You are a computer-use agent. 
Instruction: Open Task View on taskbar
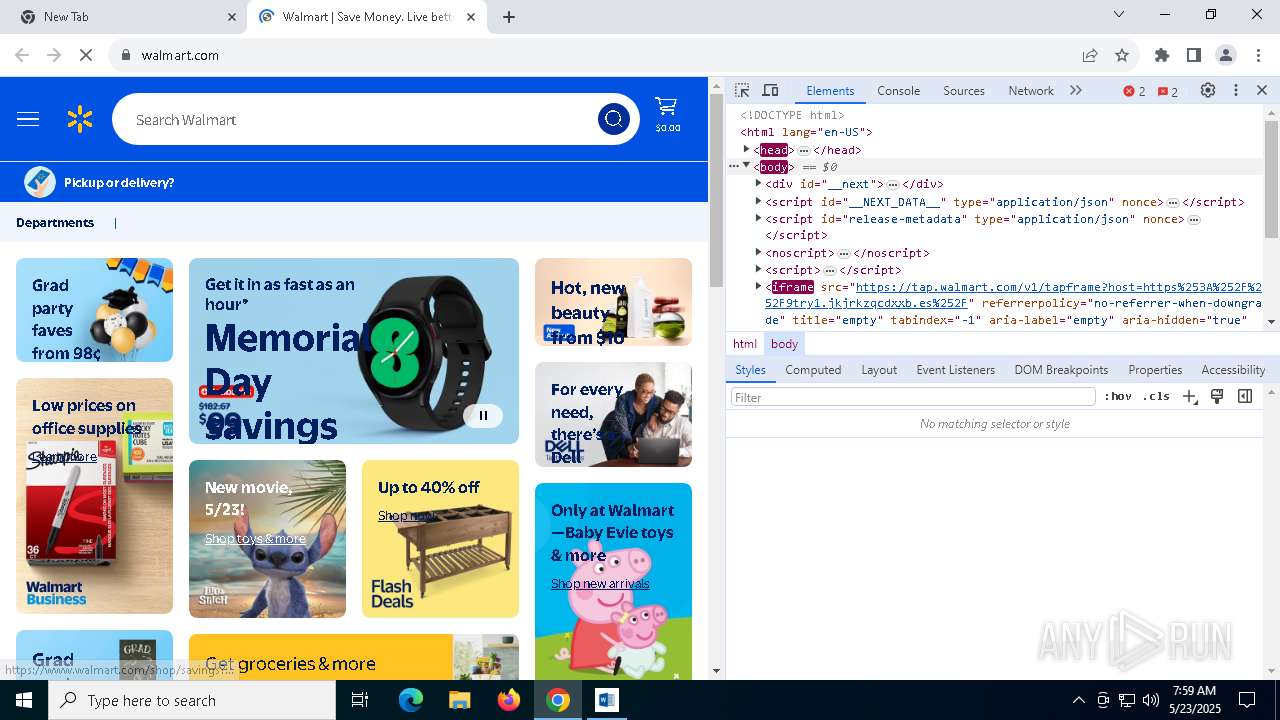[x=360, y=700]
